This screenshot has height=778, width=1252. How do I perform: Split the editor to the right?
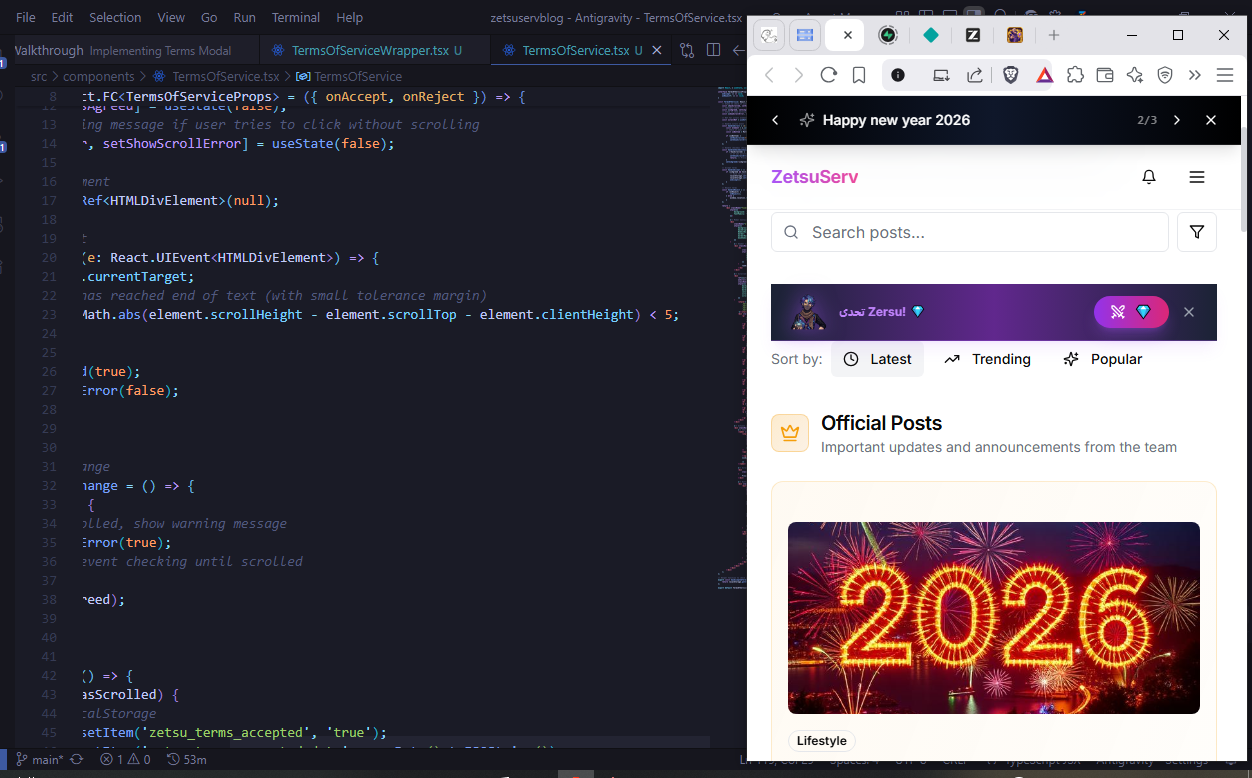[713, 50]
